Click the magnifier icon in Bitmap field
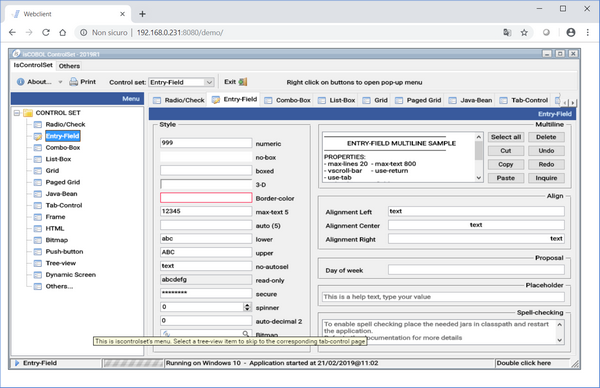 (246, 333)
